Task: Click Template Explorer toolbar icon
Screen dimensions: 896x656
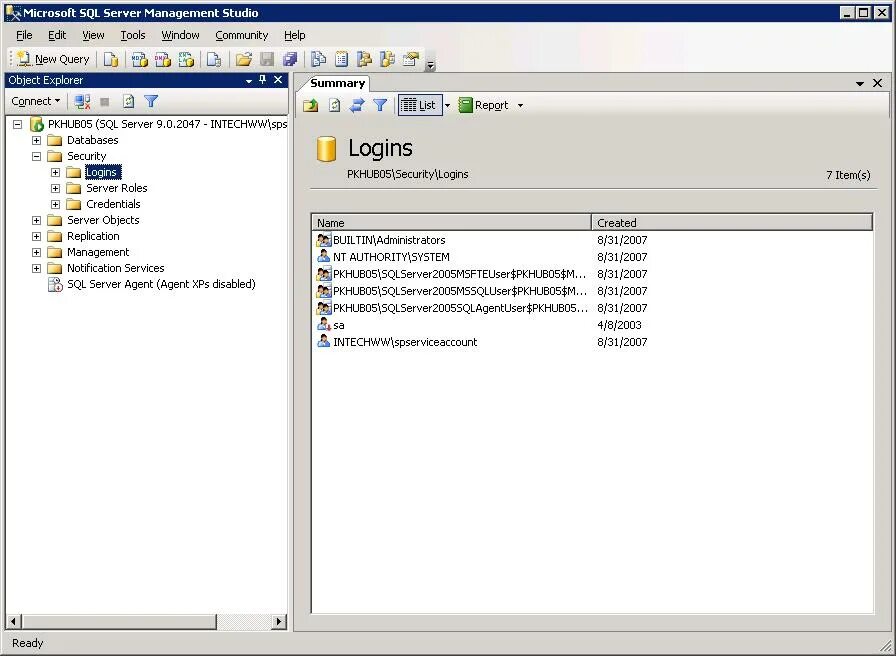Action: [387, 59]
